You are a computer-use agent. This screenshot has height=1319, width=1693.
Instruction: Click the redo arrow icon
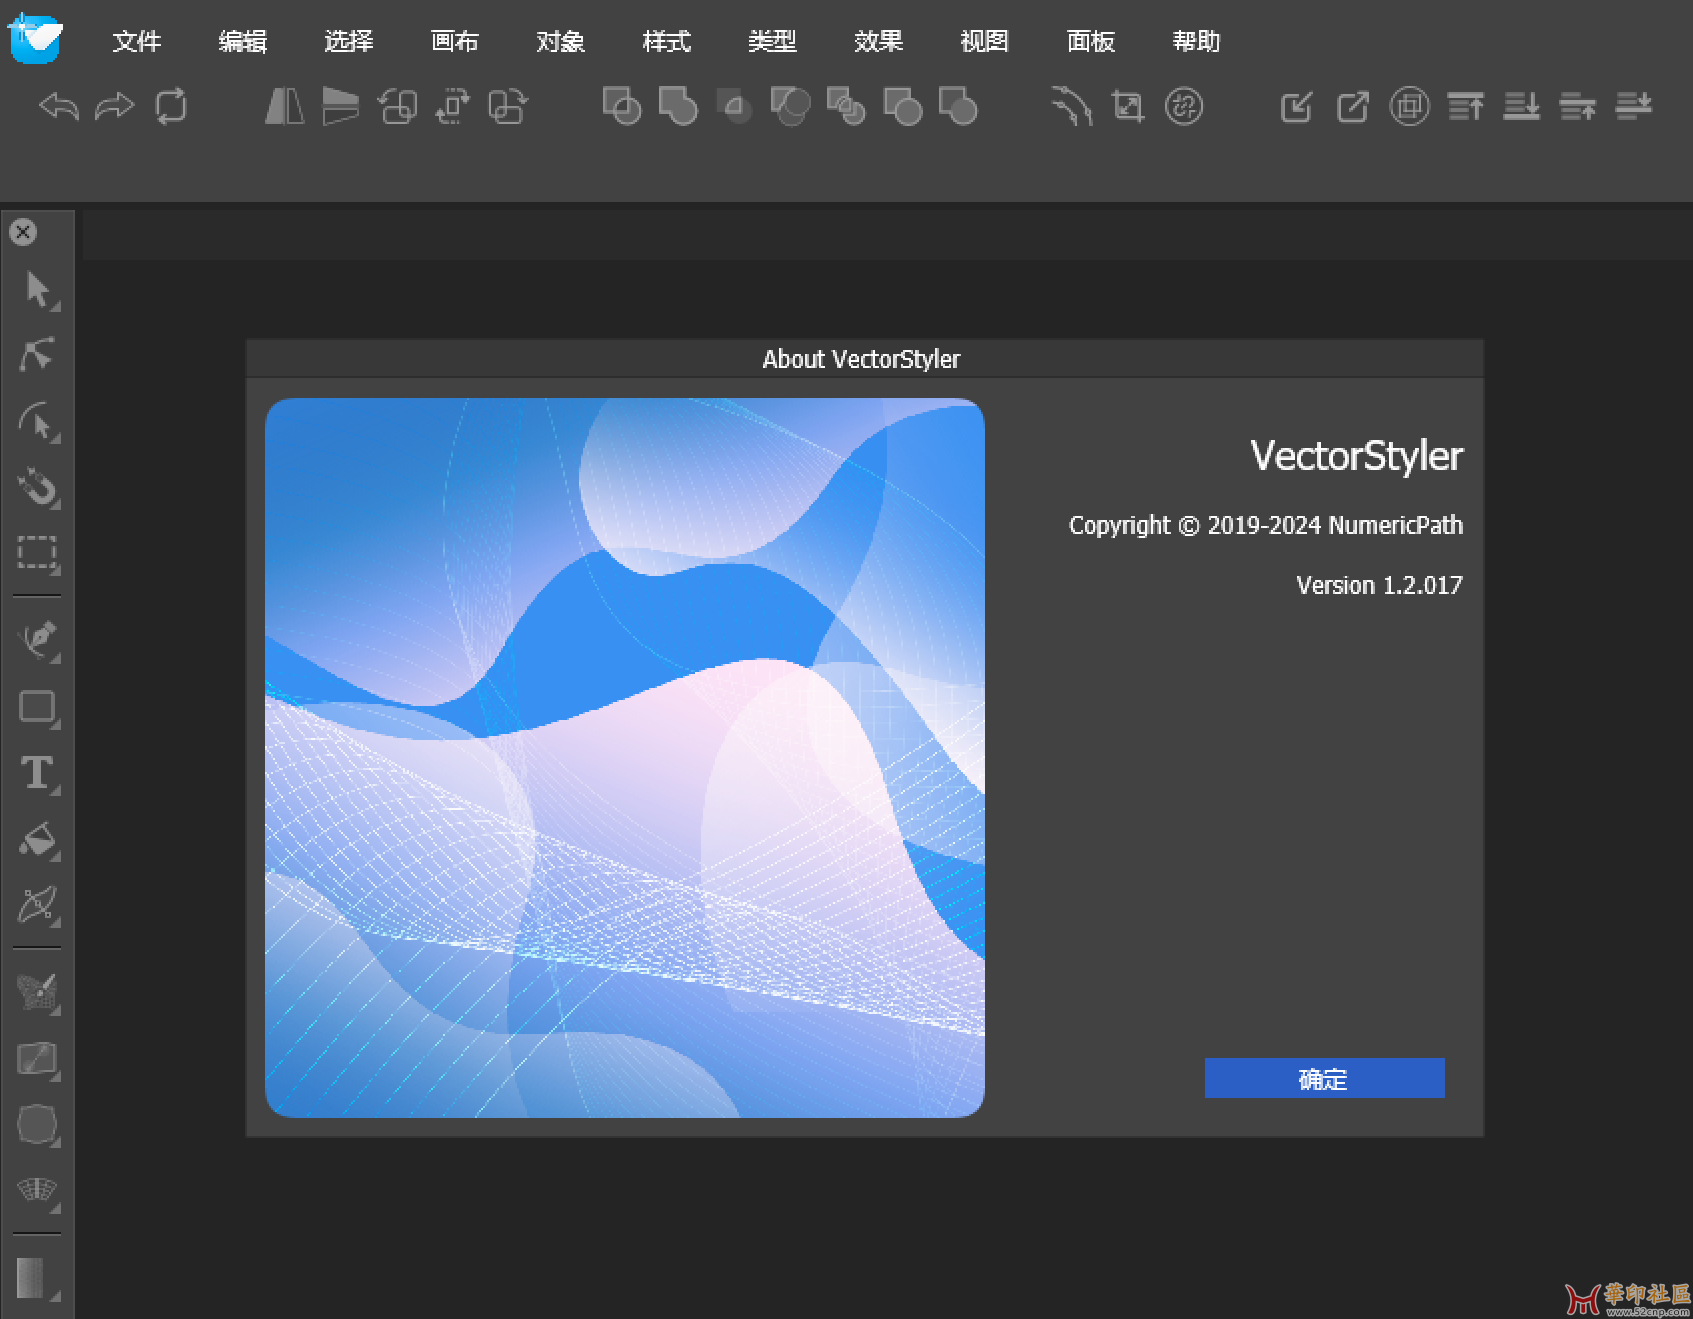click(x=114, y=106)
